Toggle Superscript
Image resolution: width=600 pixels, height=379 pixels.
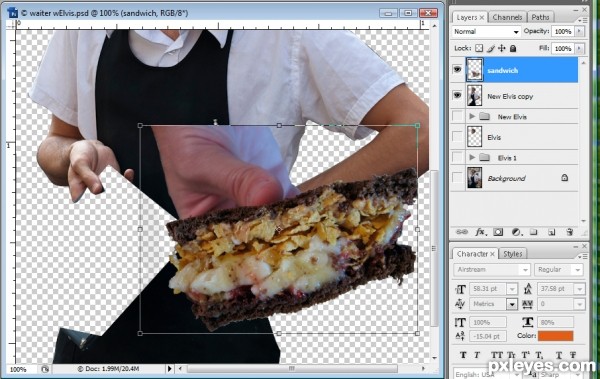click(x=526, y=355)
